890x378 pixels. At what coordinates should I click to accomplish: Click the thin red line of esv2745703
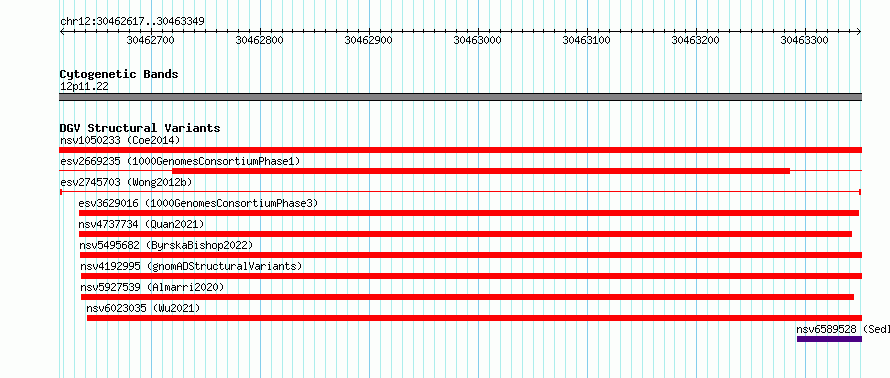point(460,192)
